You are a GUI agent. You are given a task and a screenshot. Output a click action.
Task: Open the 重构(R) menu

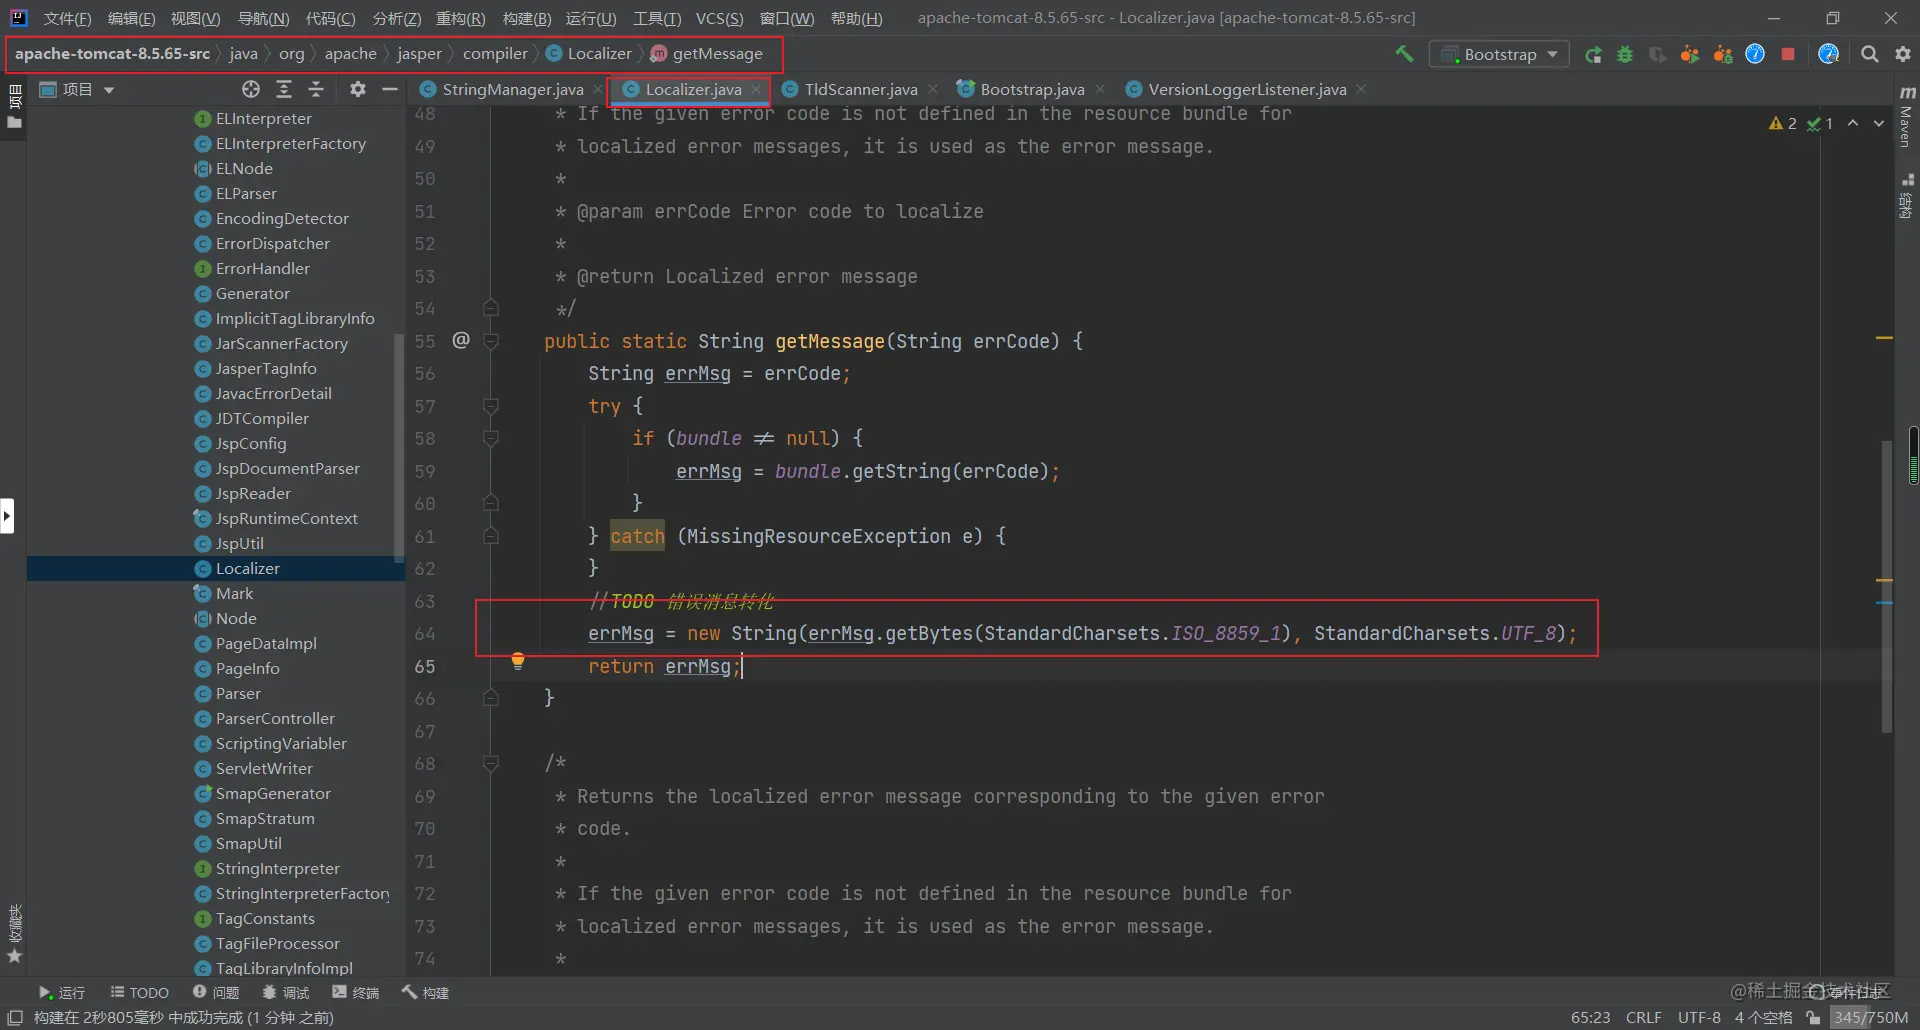coord(460,18)
